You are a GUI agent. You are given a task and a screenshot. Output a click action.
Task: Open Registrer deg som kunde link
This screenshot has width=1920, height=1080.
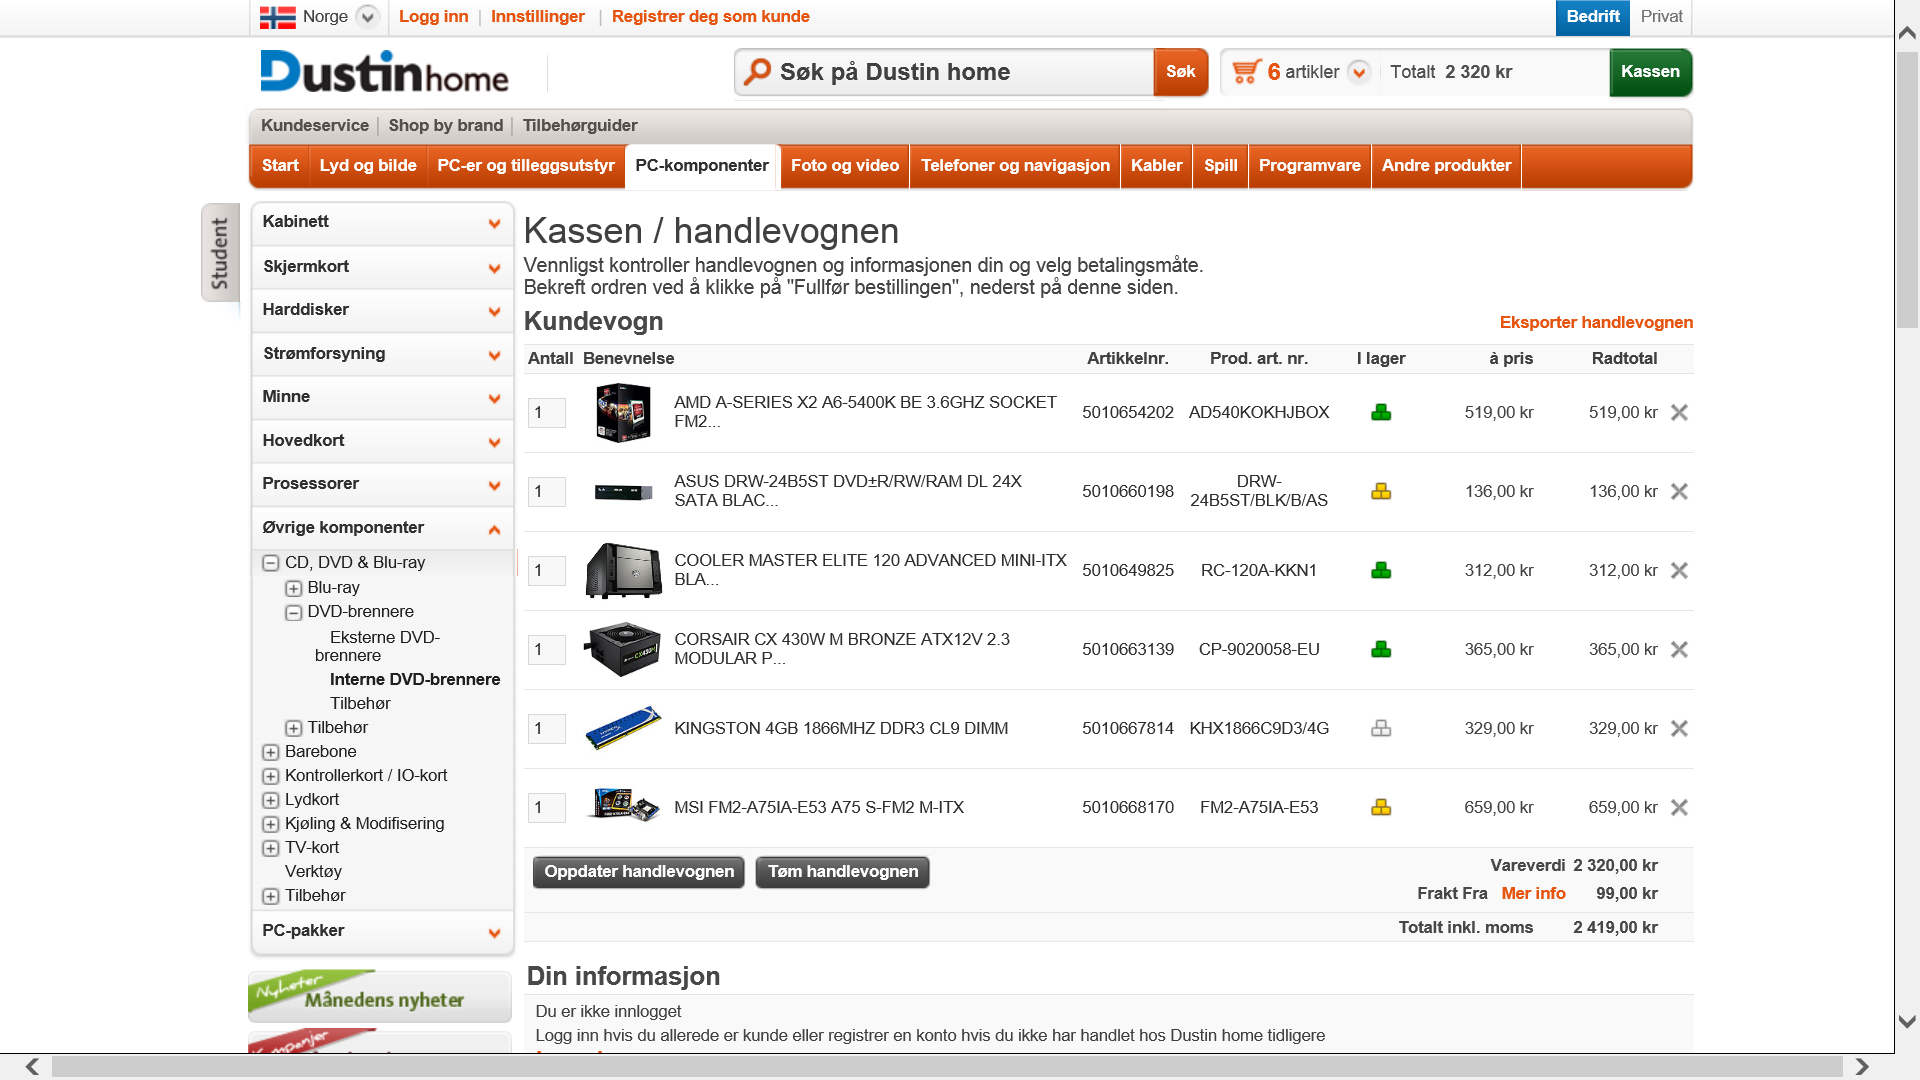tap(711, 17)
